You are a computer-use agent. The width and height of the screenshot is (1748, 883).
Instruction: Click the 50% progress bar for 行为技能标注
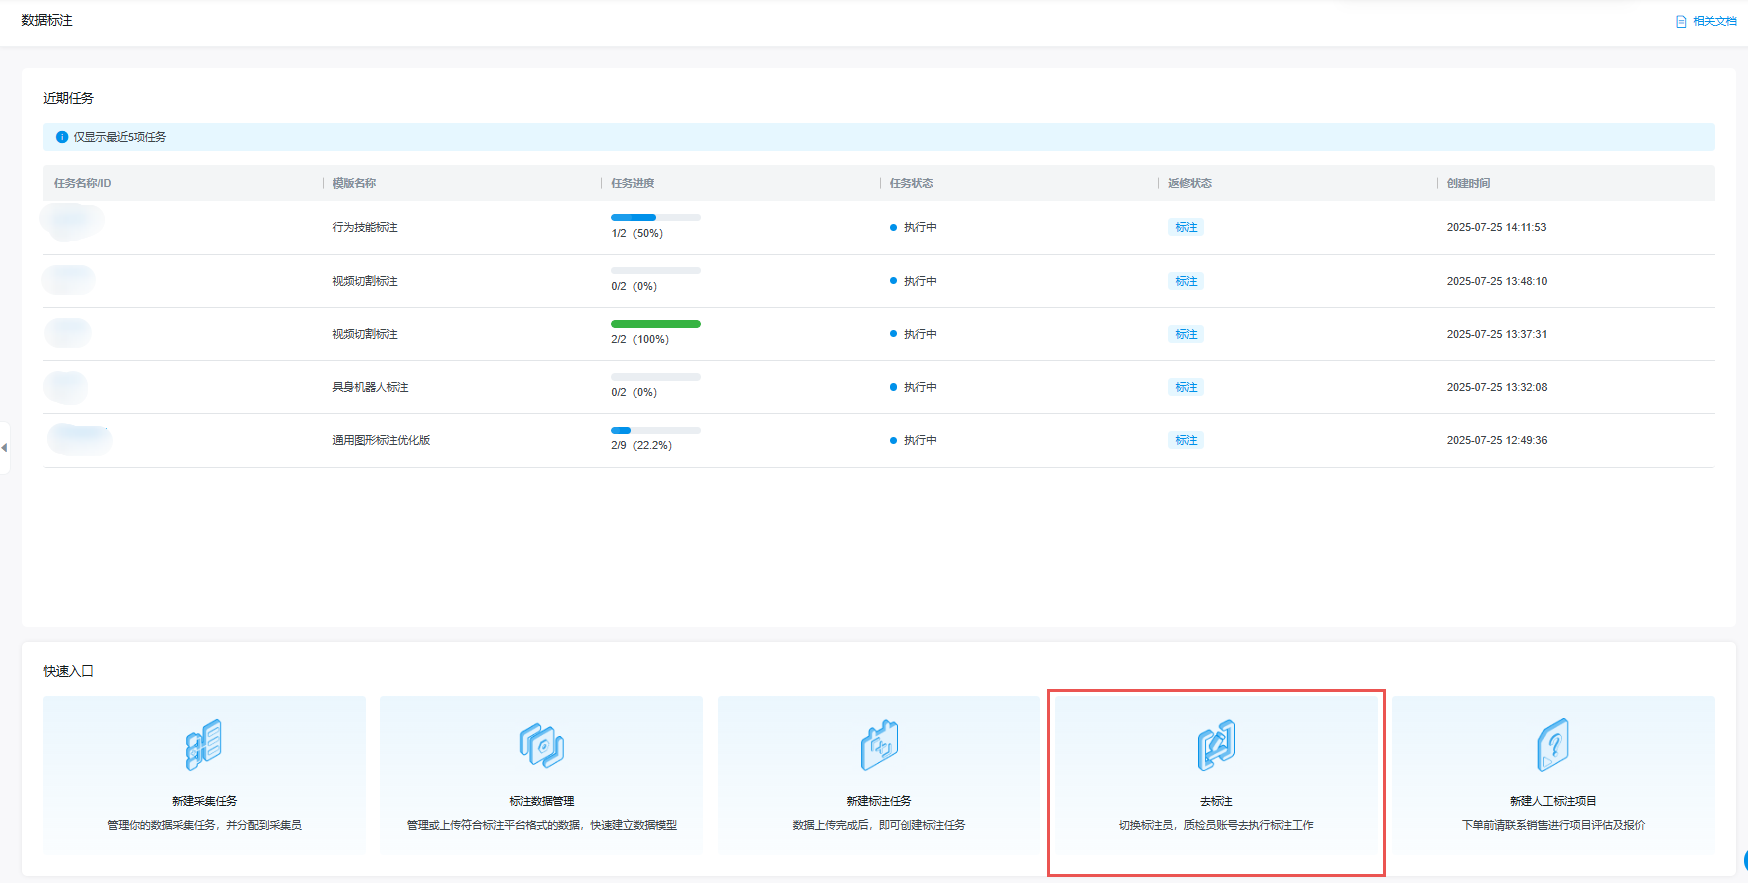click(655, 217)
